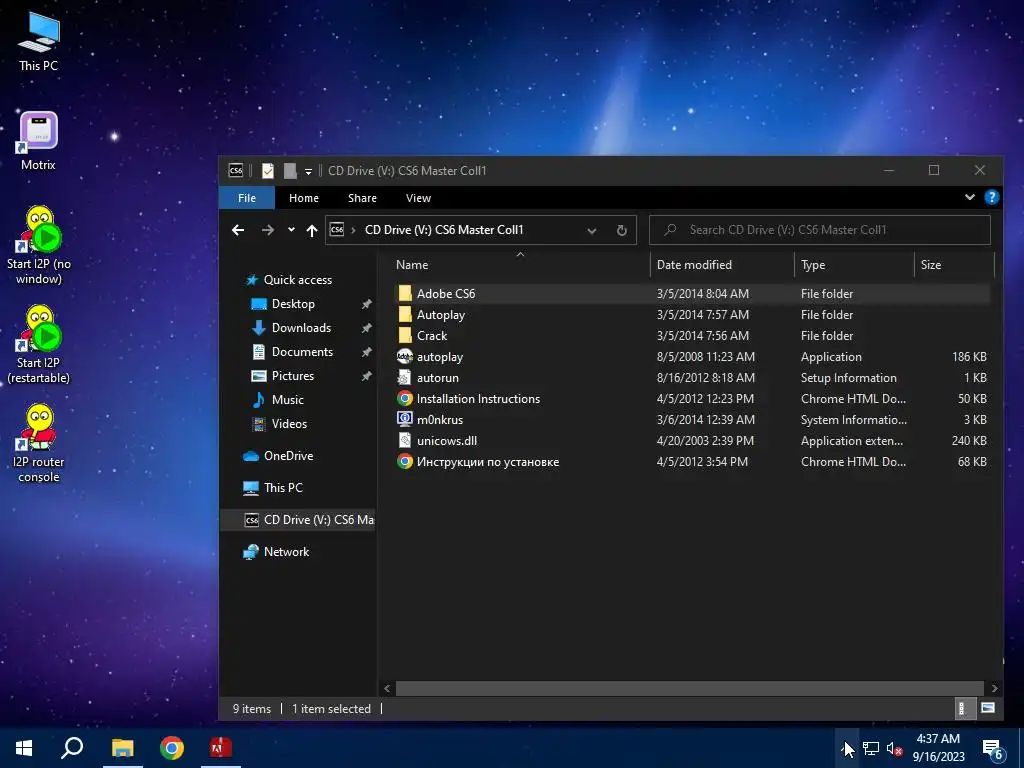
Task: Open This PC desktop icon
Action: click(39, 42)
